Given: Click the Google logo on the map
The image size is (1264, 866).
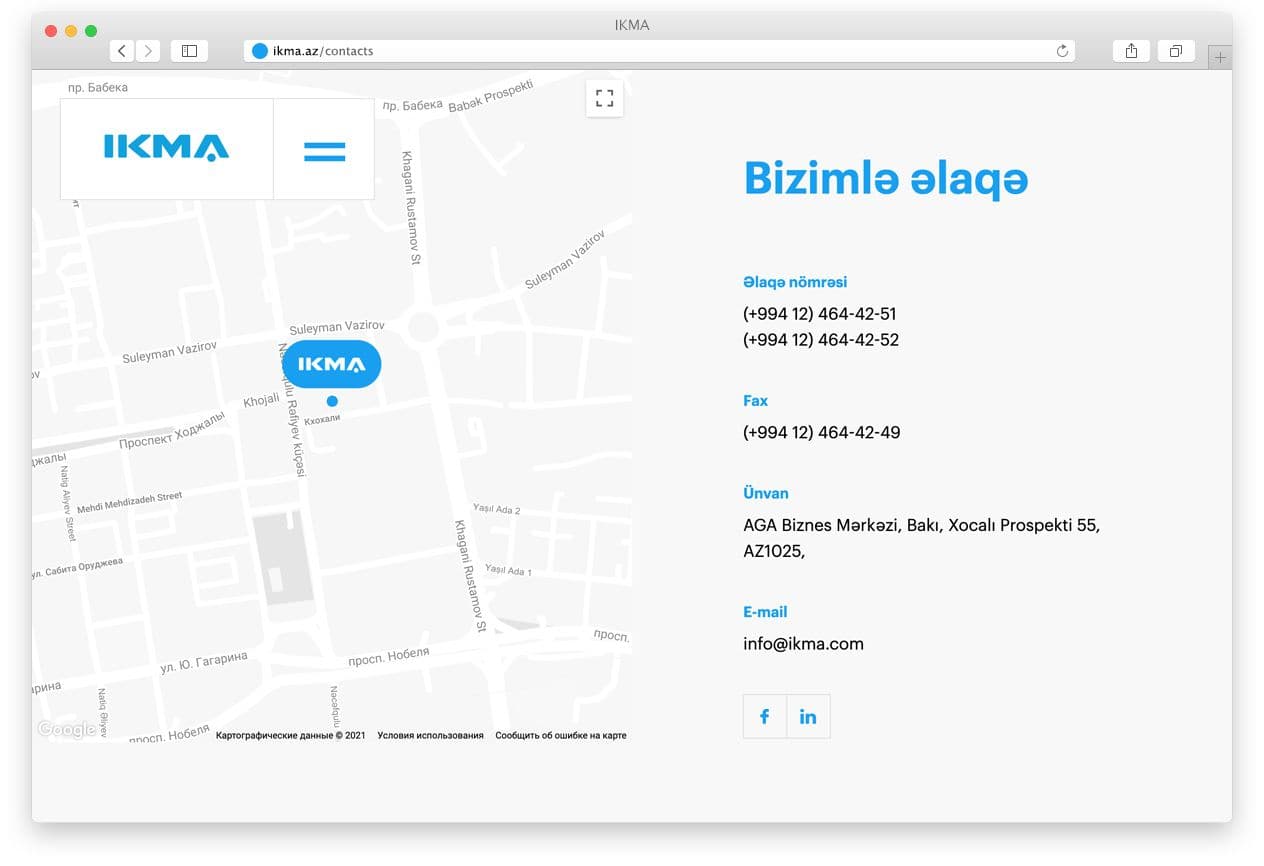Looking at the screenshot, I should 66,729.
